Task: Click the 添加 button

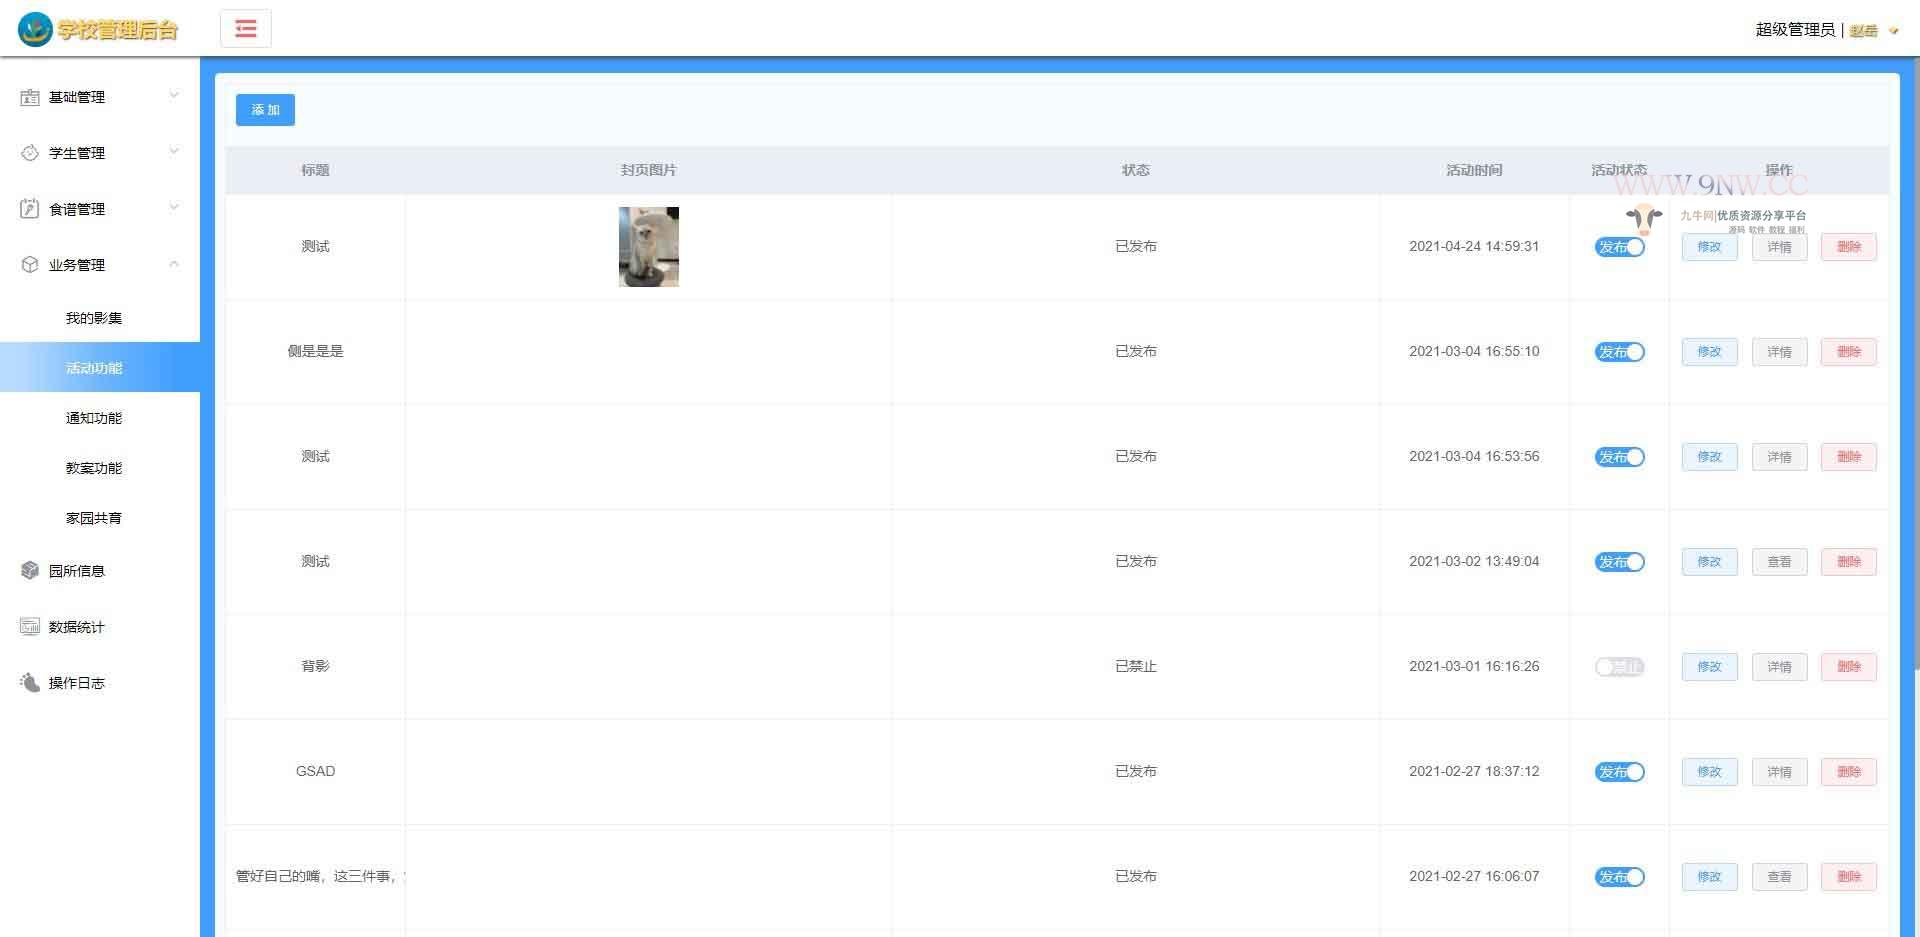Action: point(265,110)
